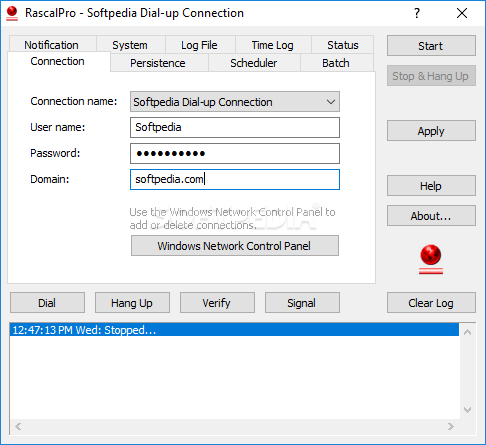Image resolution: width=486 pixels, height=445 pixels.
Task: Click the question mark help icon in title bar
Action: [417, 13]
